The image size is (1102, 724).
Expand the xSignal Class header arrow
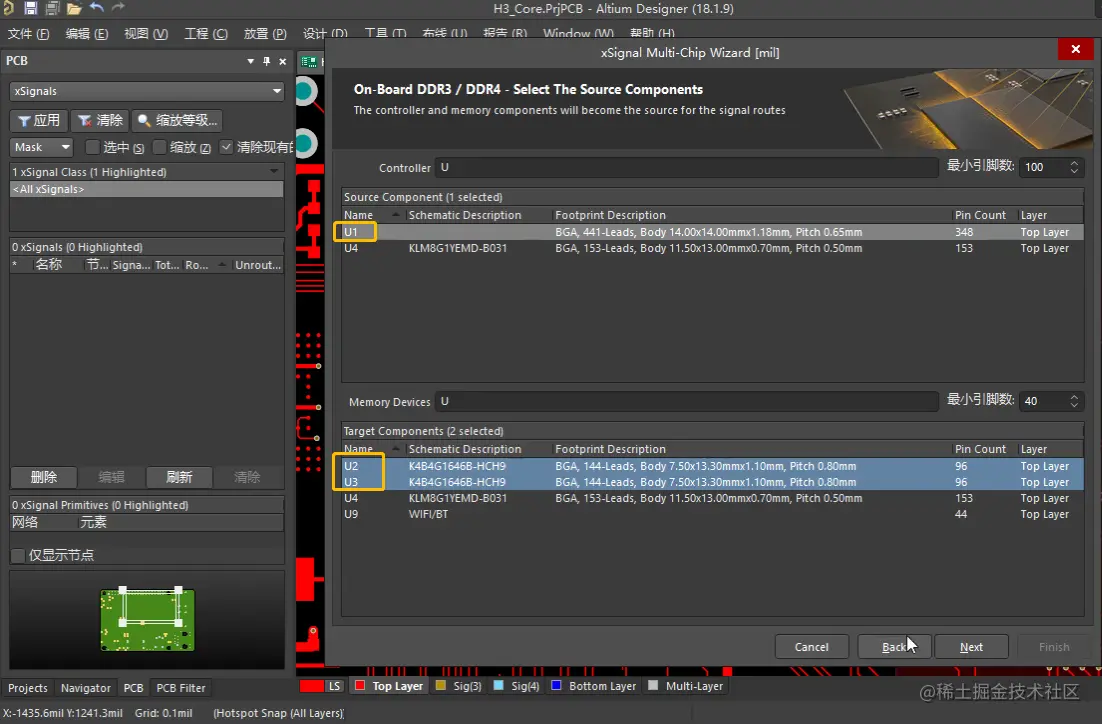tap(273, 172)
